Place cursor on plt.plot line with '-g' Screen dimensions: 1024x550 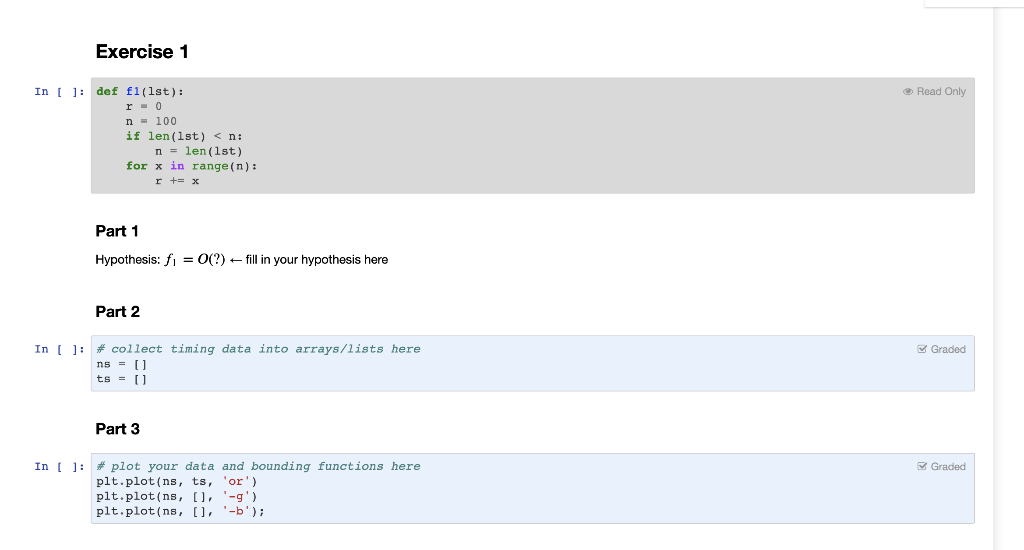(177, 496)
